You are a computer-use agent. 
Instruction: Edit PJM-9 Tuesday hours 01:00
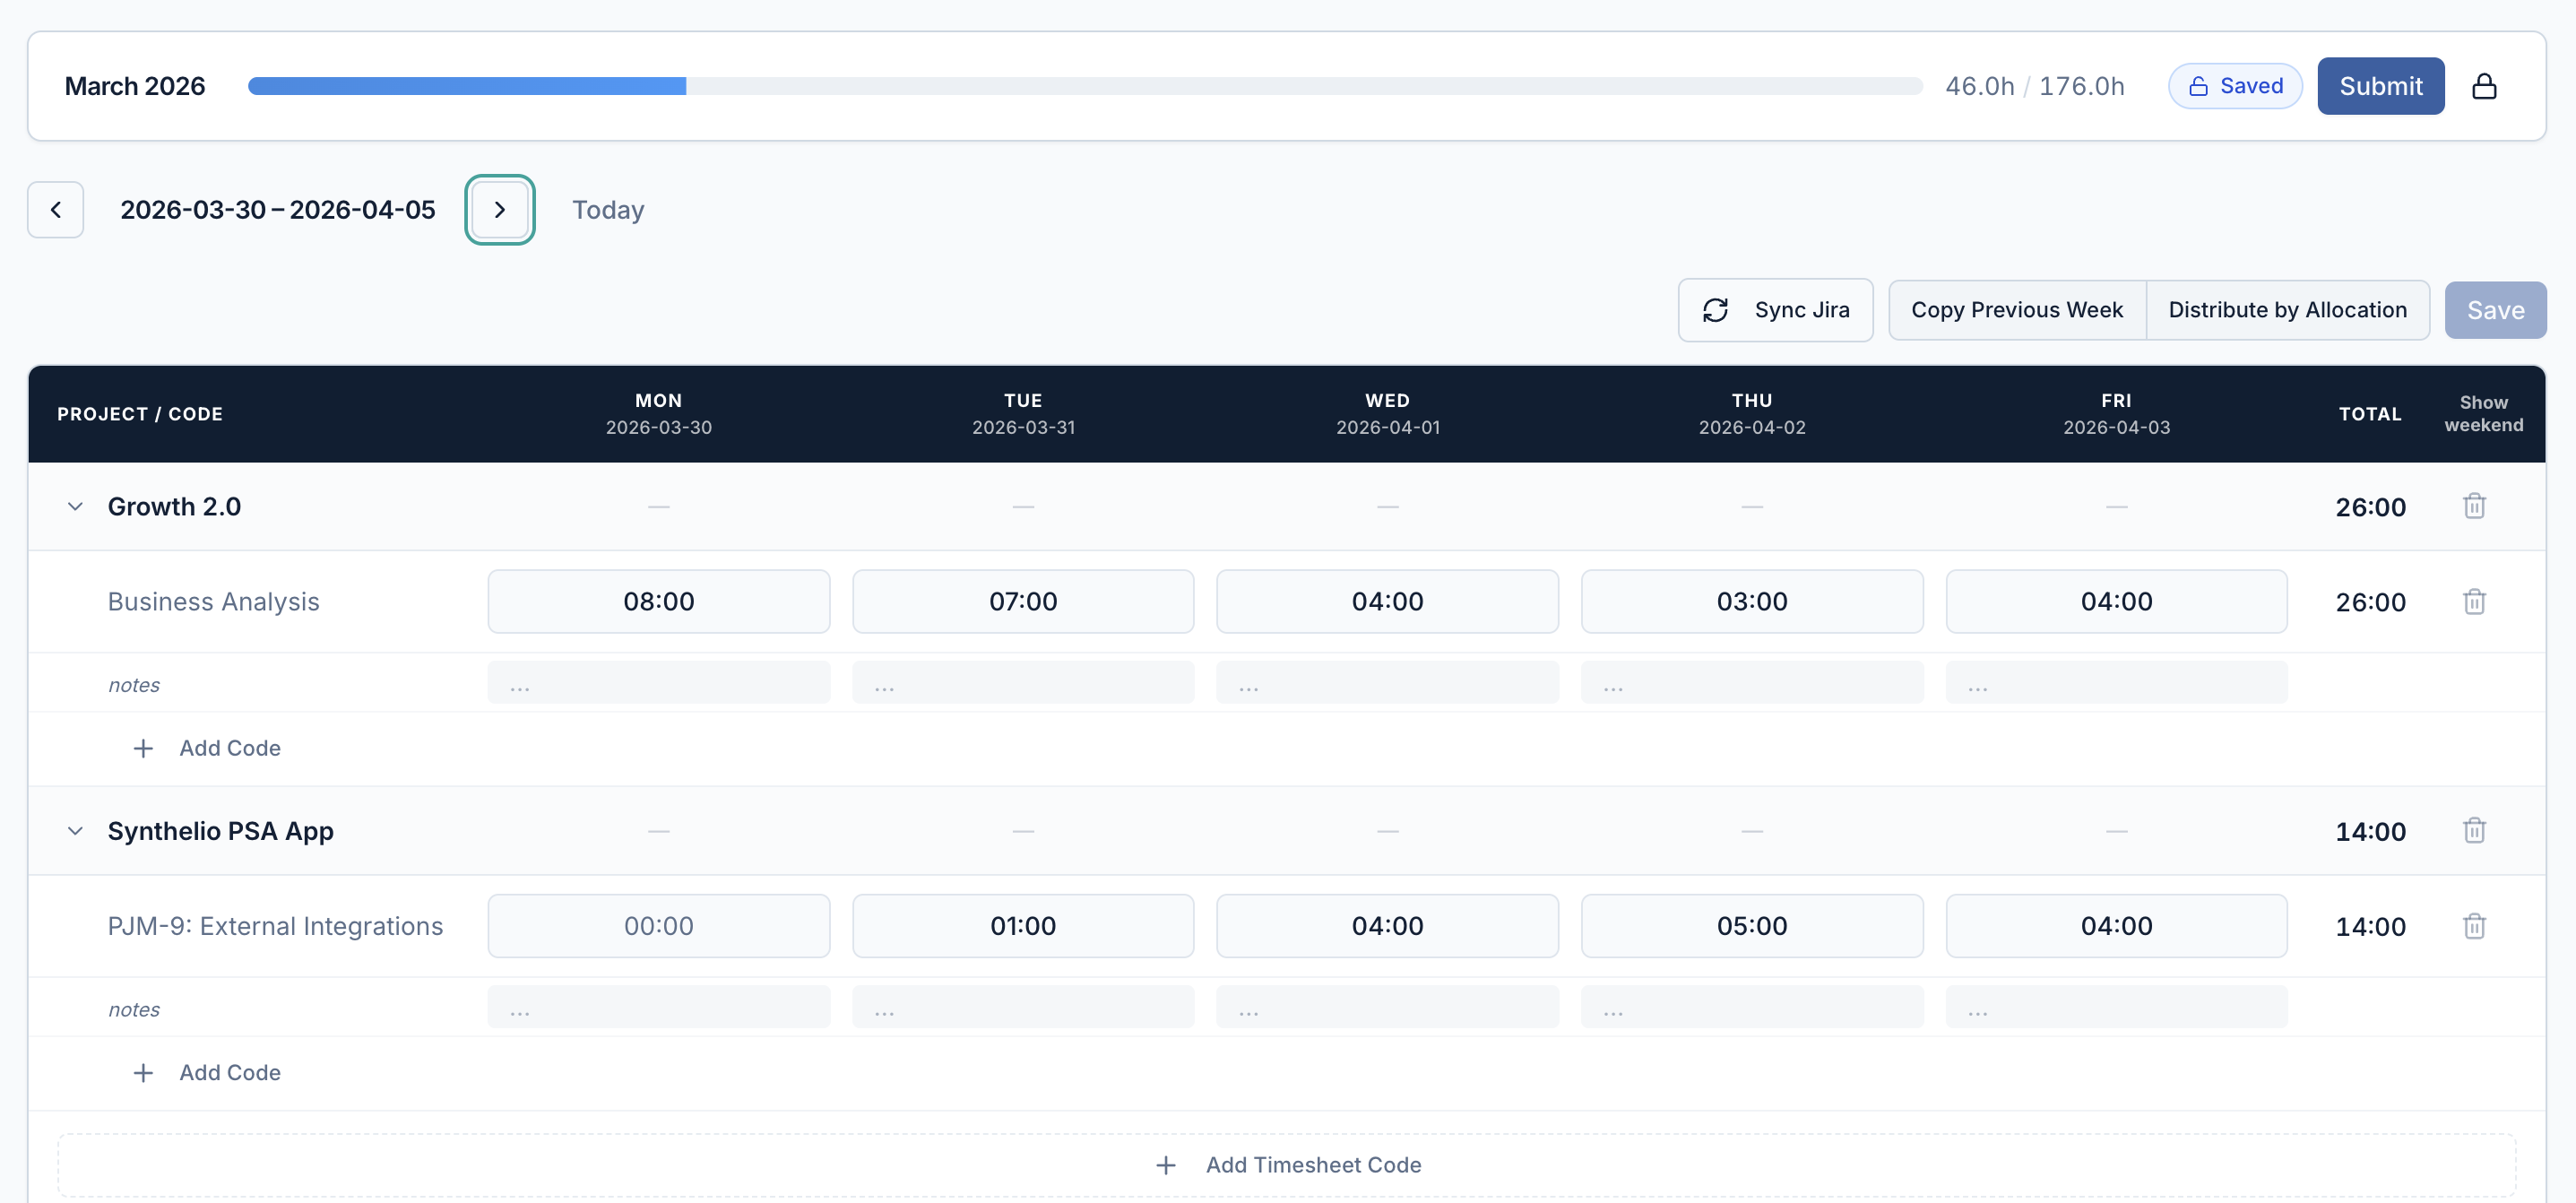pyautogui.click(x=1022, y=926)
